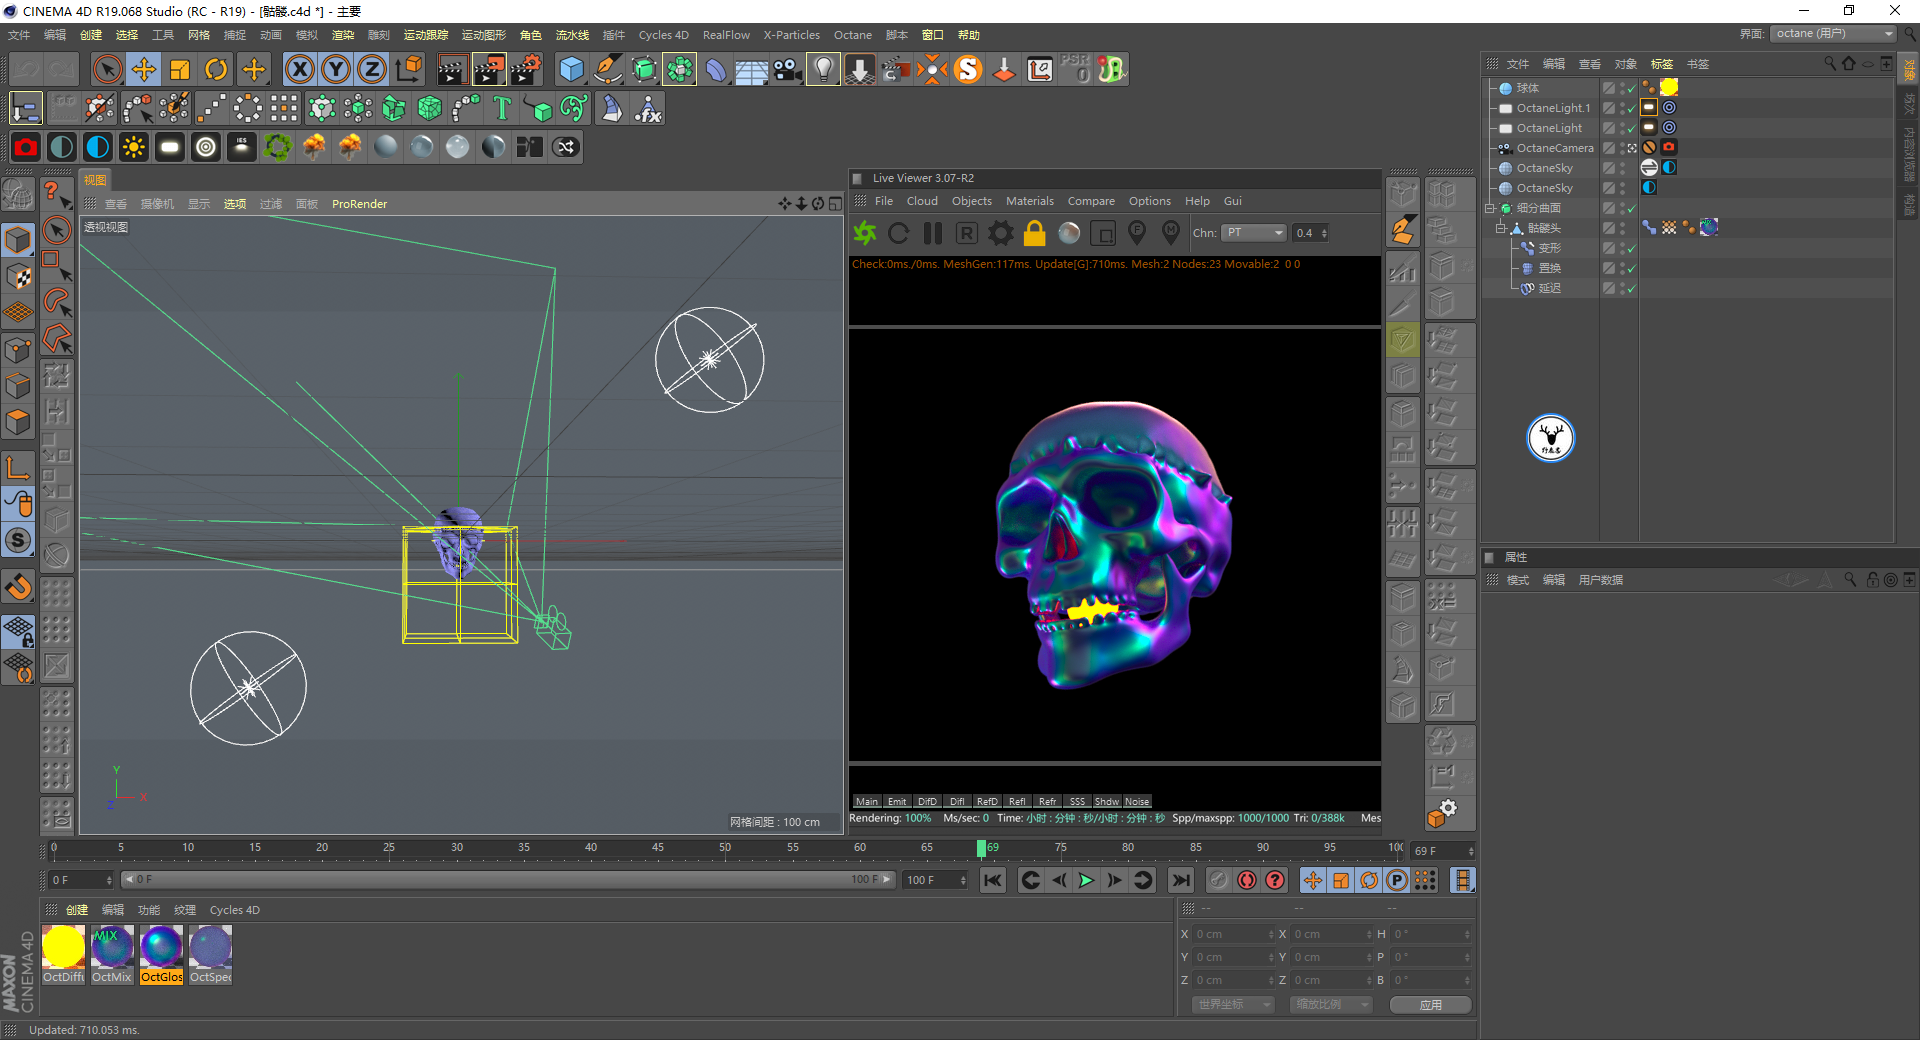Viewport: 1920px width, 1040px height.
Task: Toggle the enable checkmark for OctaneLight.1
Action: (x=1630, y=108)
